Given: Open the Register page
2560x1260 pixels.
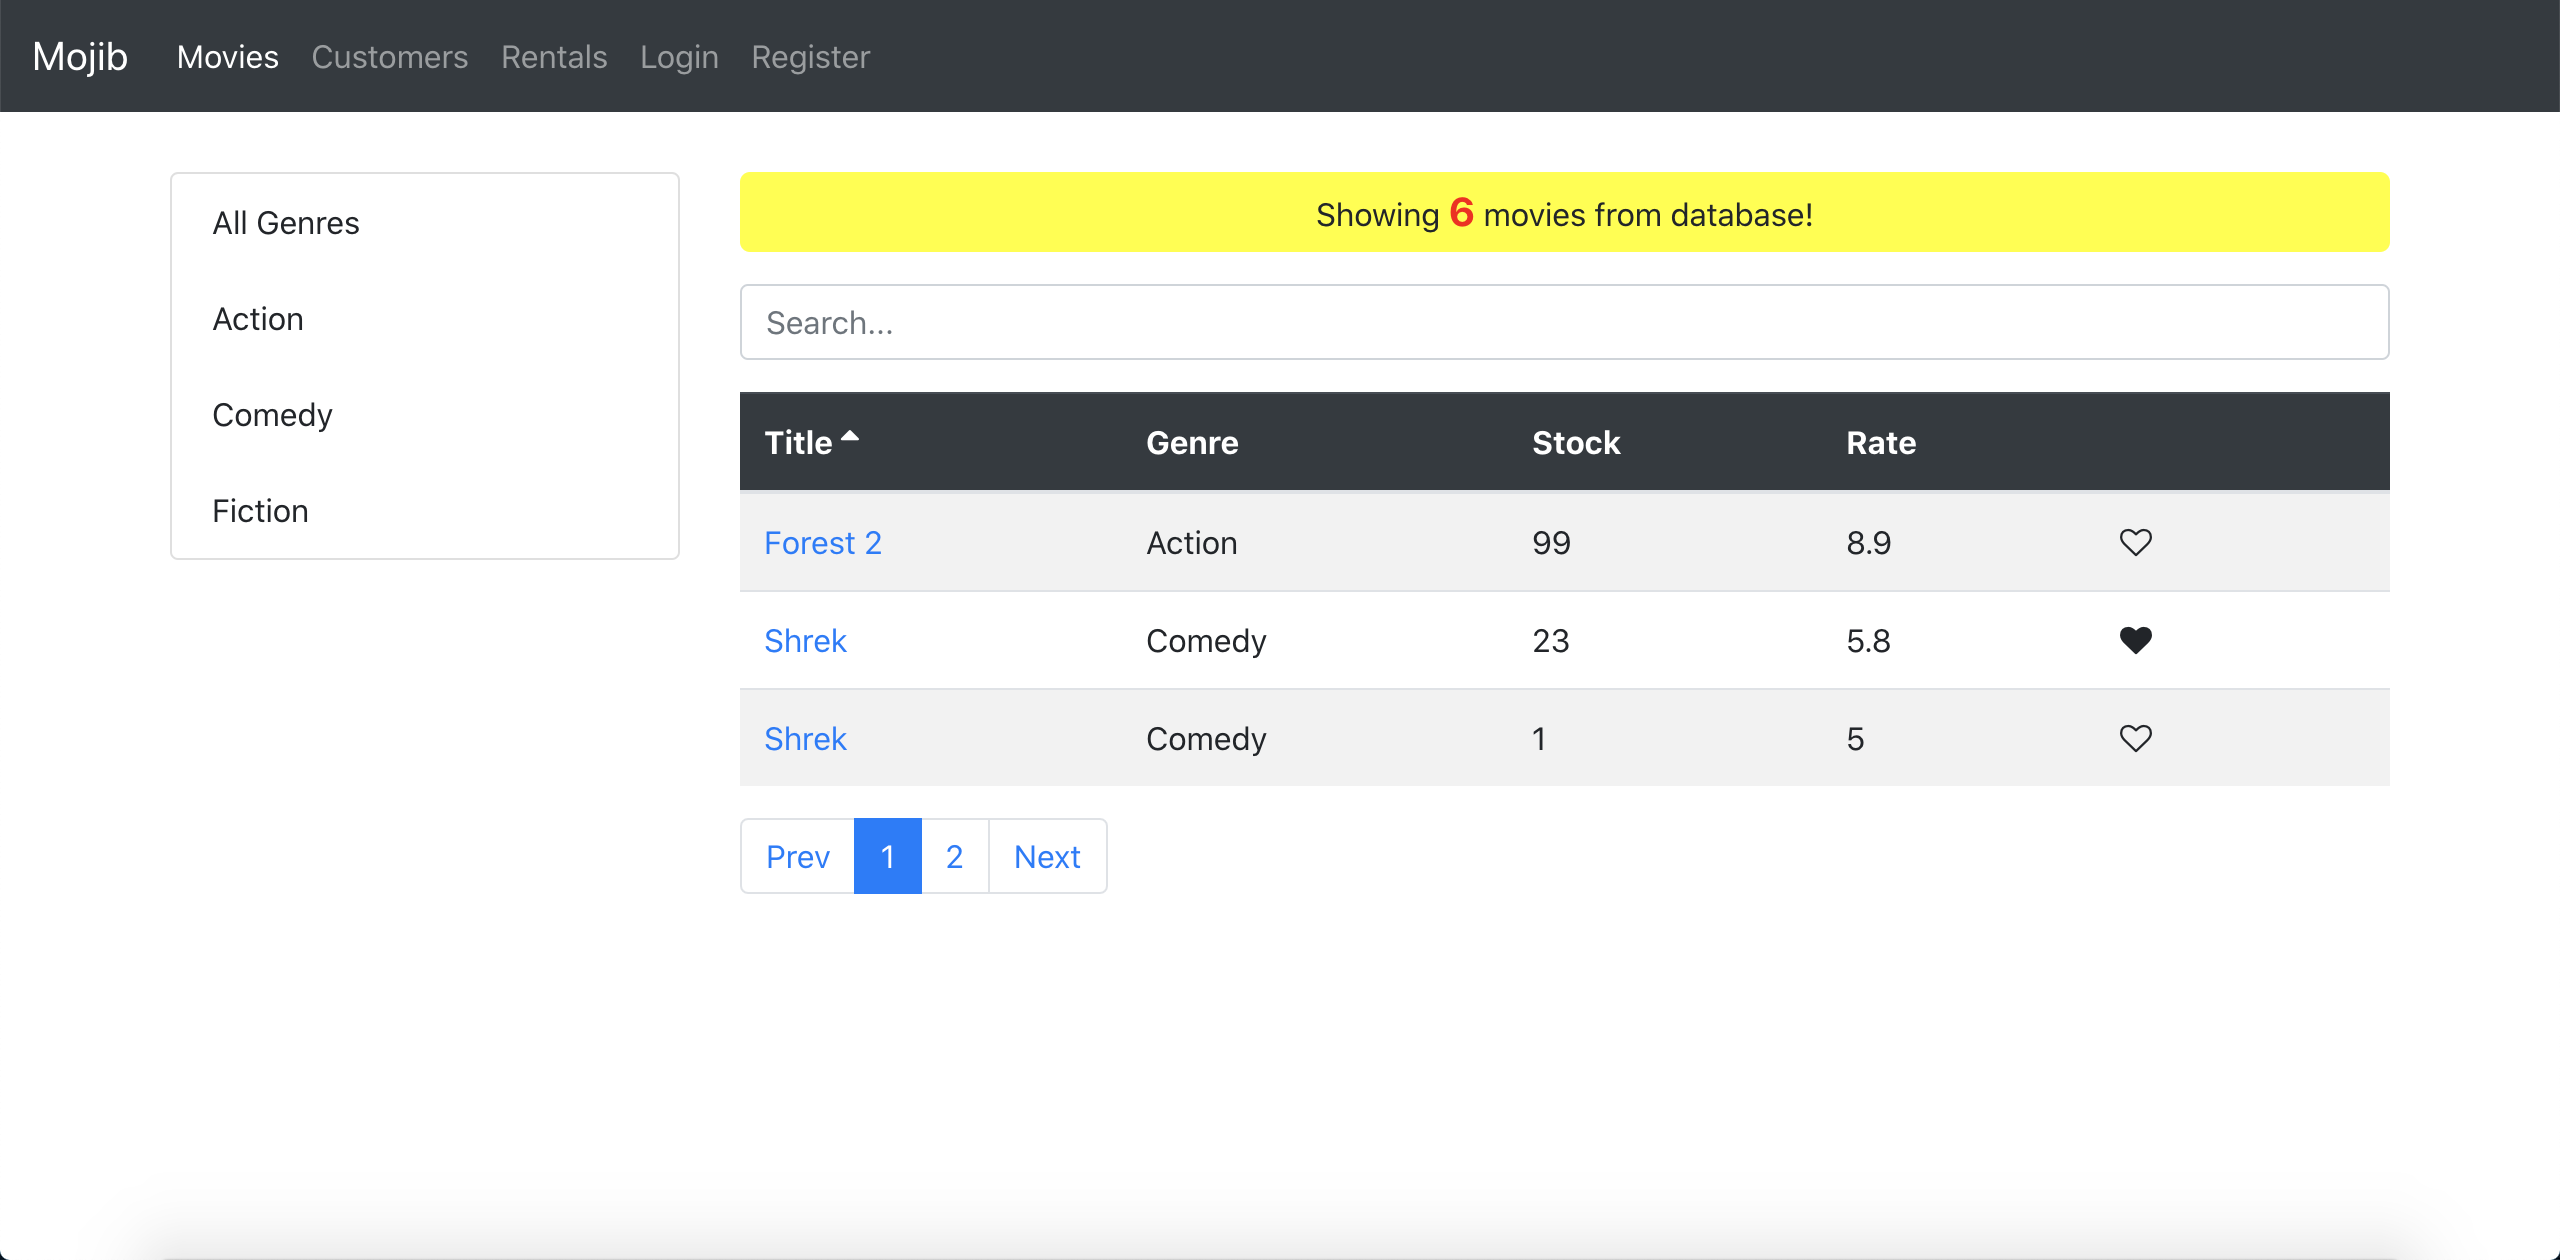Looking at the screenshot, I should 810,57.
